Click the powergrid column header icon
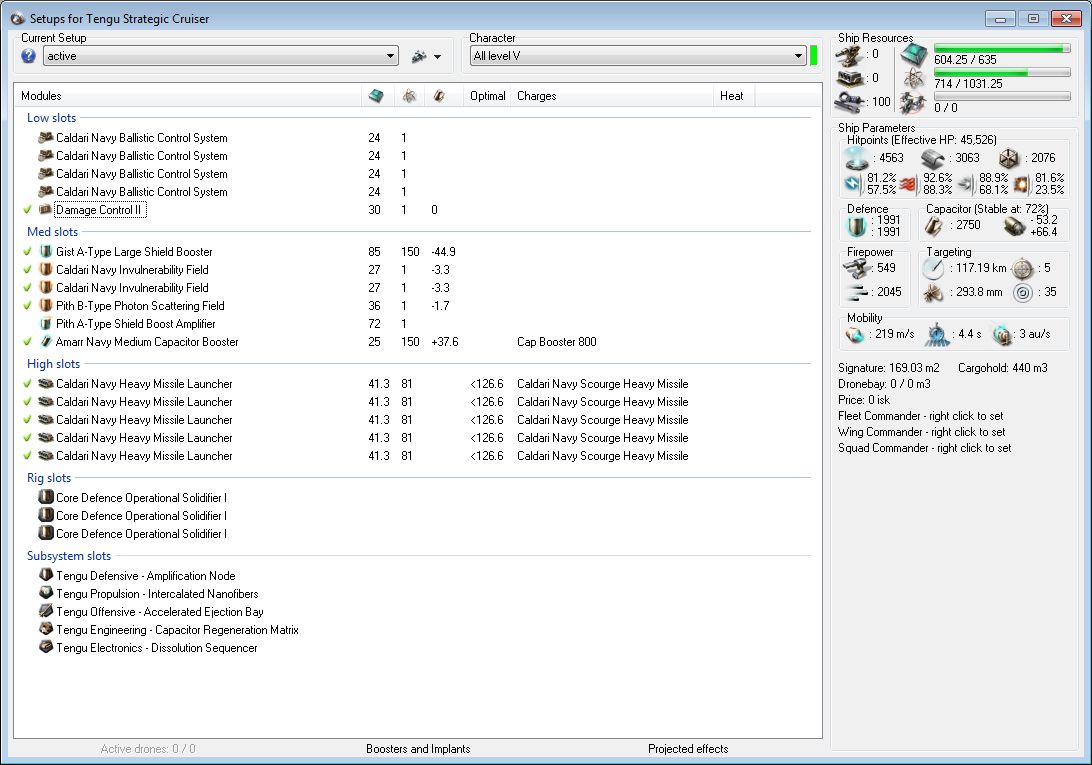The image size is (1092, 765). click(409, 96)
